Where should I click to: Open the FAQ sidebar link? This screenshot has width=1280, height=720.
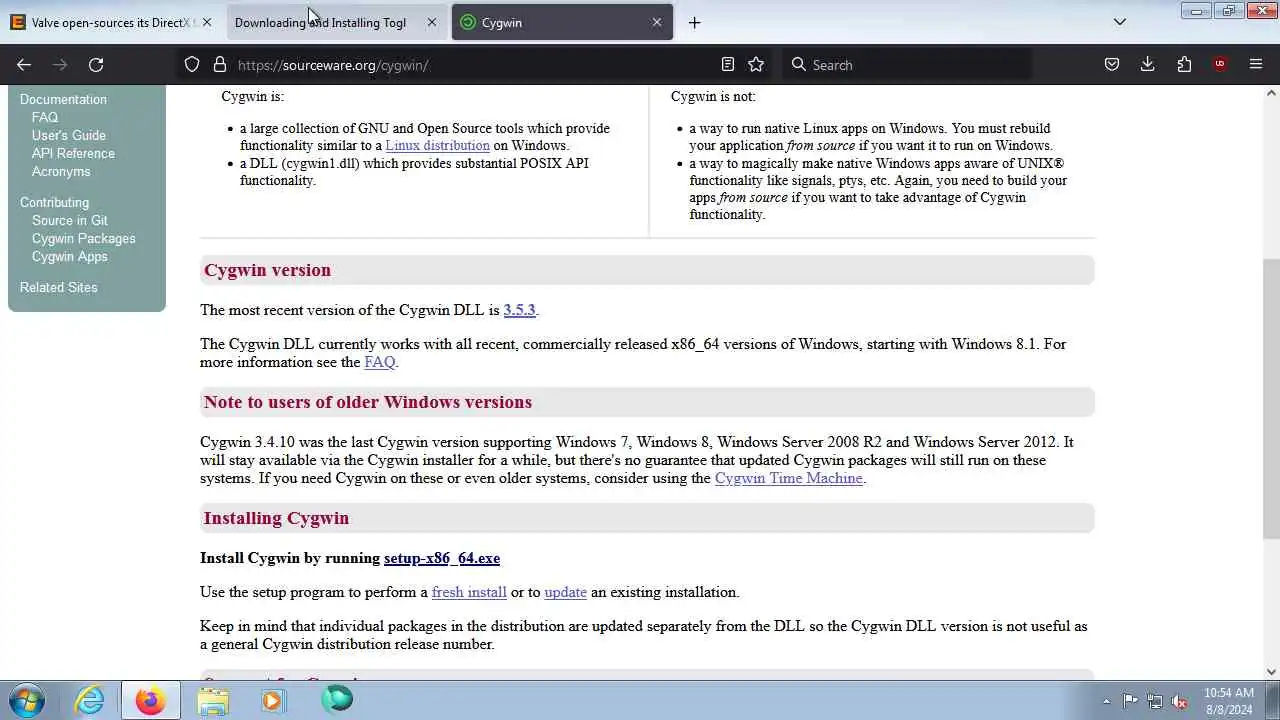(x=45, y=117)
